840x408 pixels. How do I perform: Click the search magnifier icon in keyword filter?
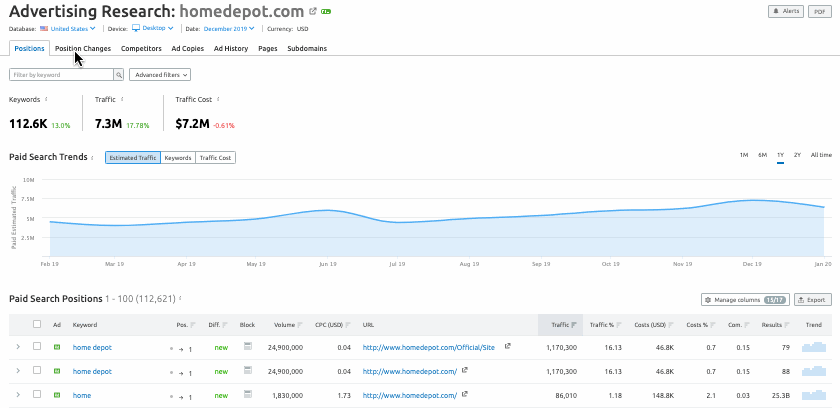click(x=118, y=75)
